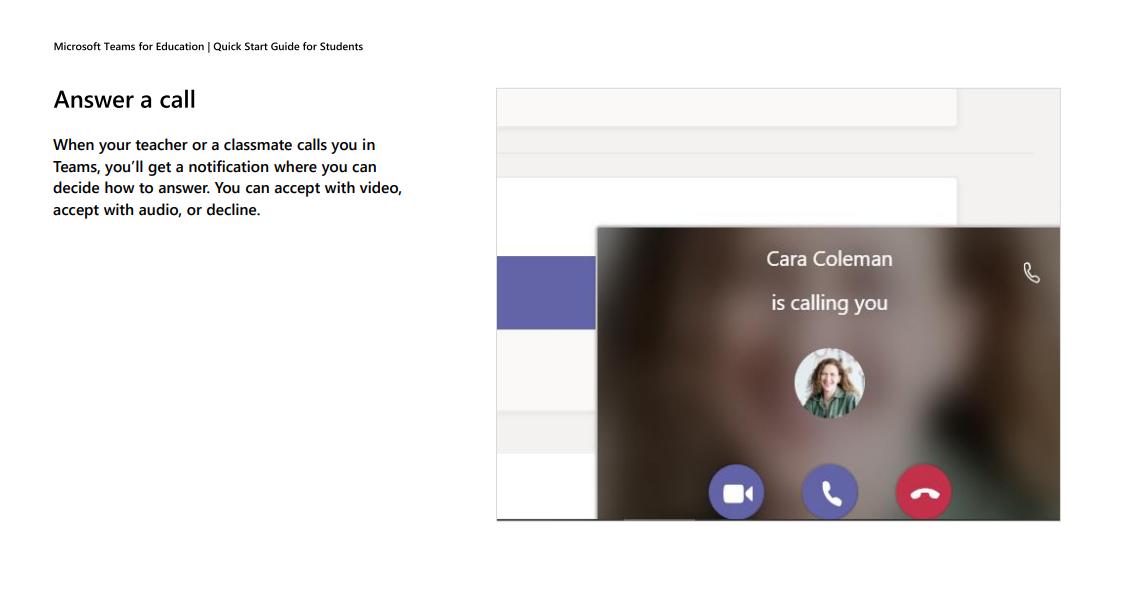Click the phone outline icon in notification corner

coord(1031,273)
